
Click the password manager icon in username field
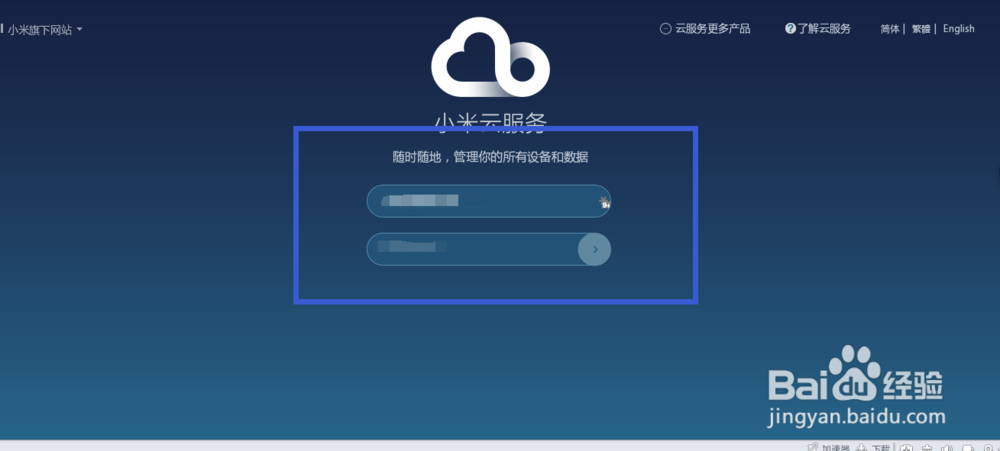click(x=604, y=203)
